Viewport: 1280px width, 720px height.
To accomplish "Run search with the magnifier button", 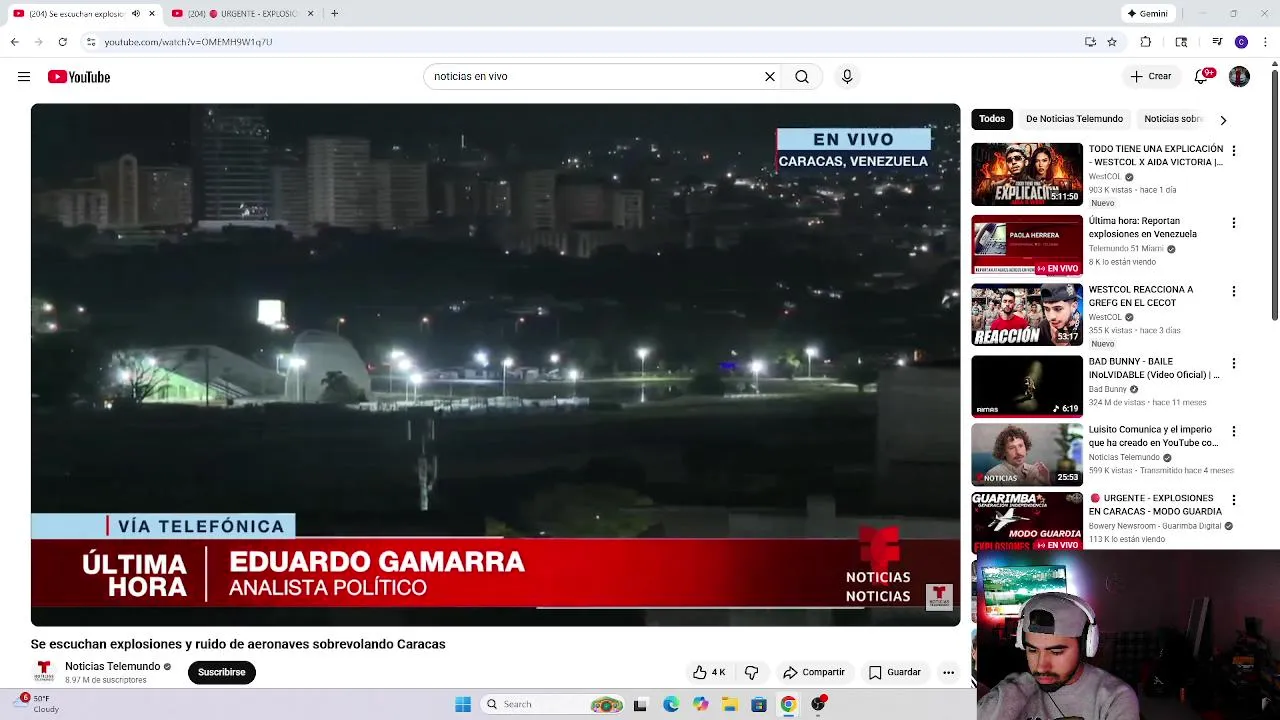I will [x=802, y=77].
